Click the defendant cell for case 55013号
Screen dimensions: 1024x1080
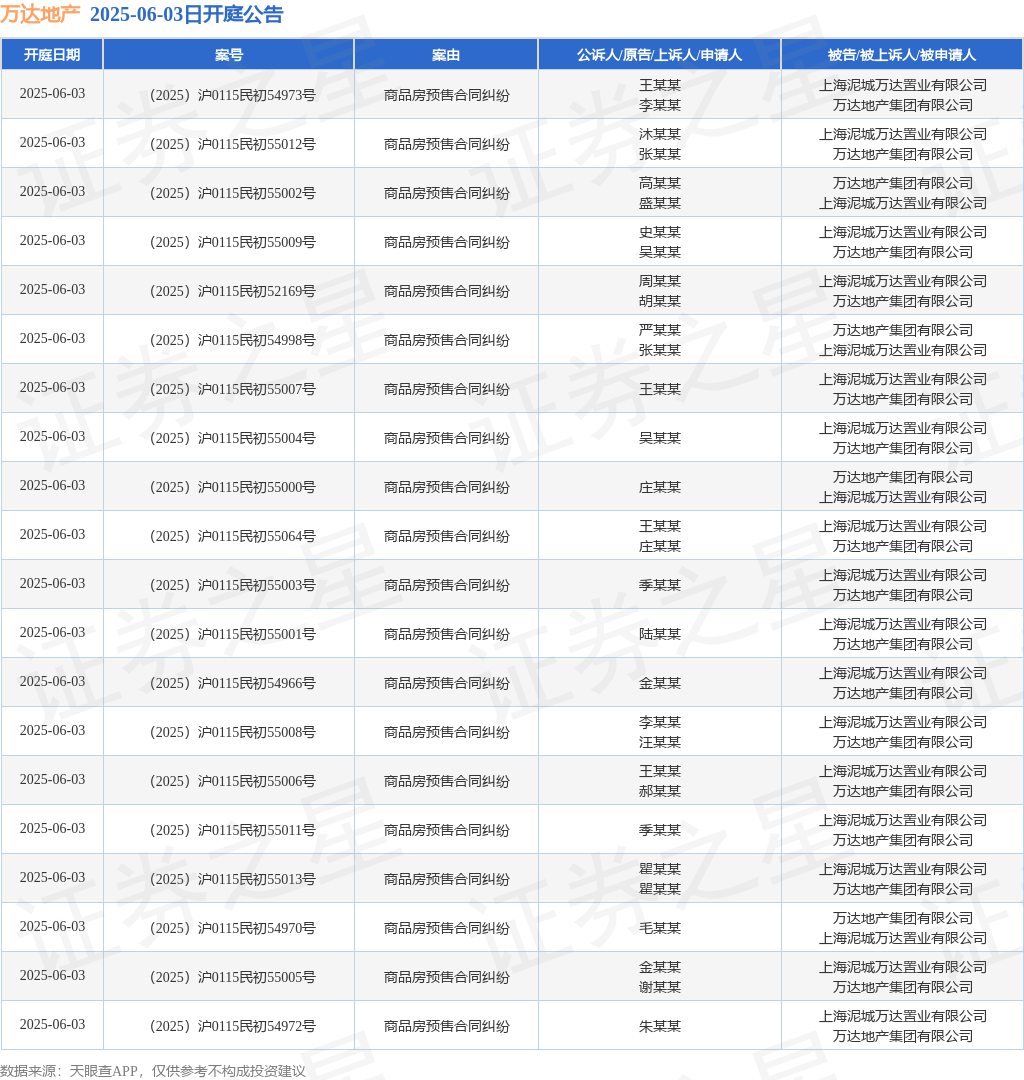[902, 879]
